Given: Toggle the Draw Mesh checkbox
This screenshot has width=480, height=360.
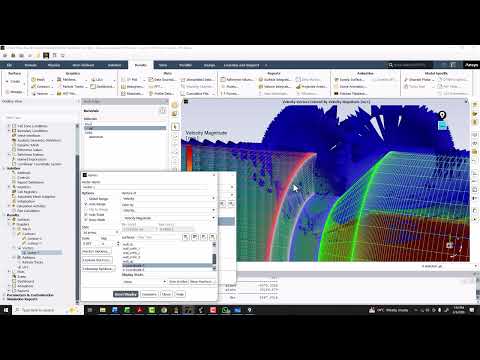Looking at the screenshot, I should pyautogui.click(x=86, y=220).
